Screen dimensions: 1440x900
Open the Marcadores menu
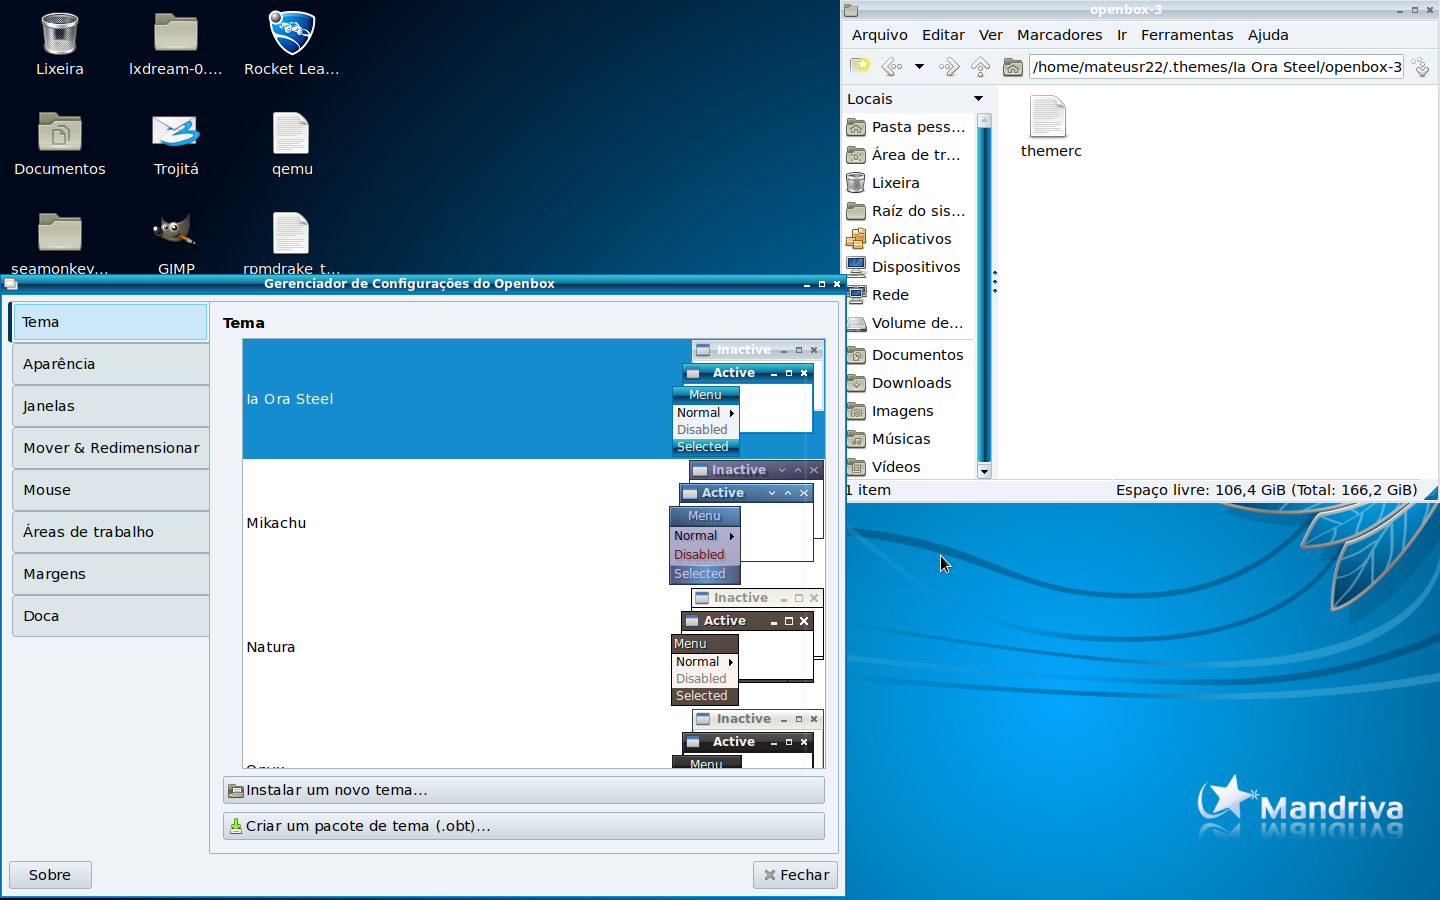1060,35
